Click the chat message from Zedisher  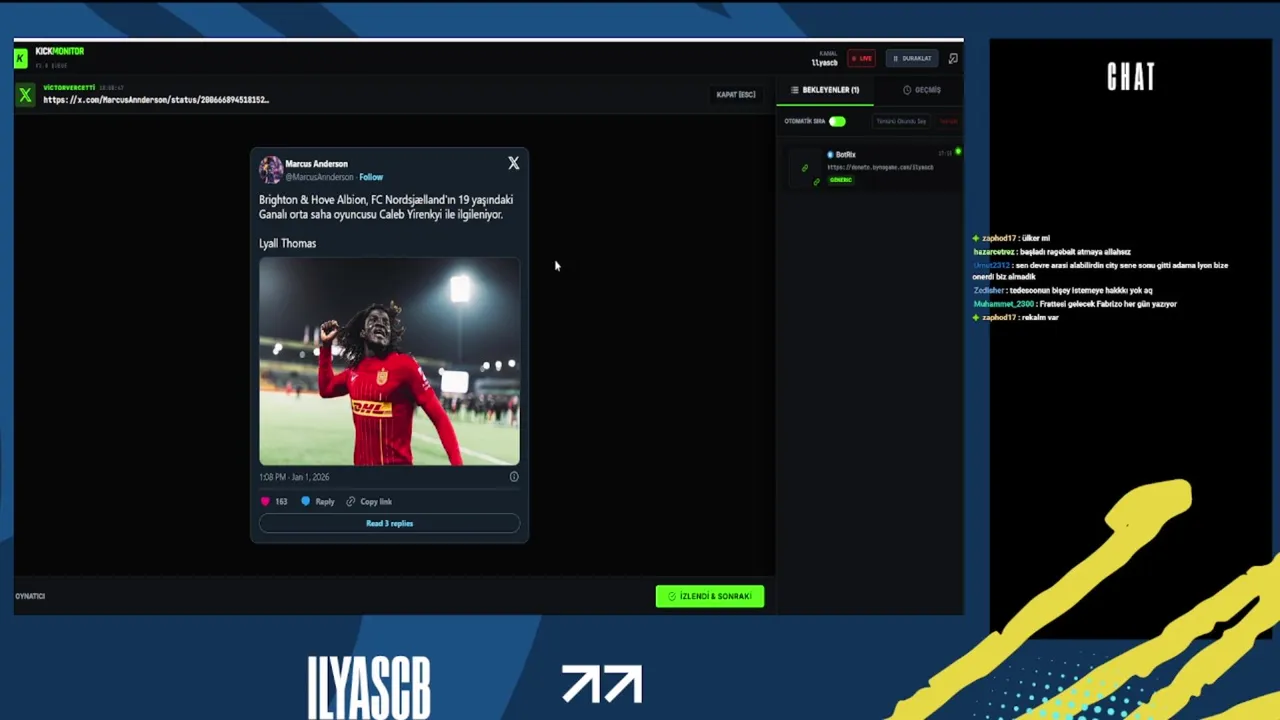1063,290
